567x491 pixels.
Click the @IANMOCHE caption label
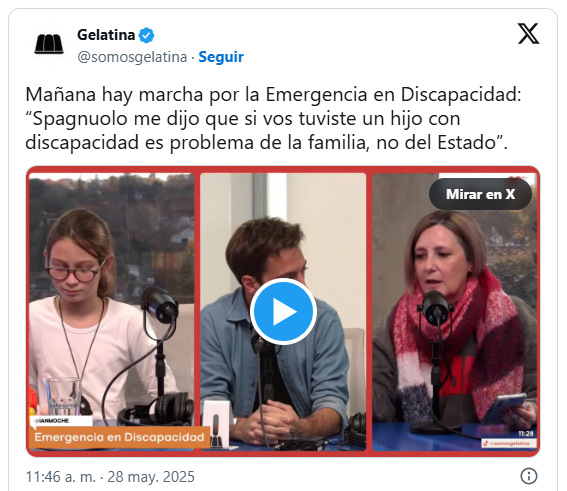tap(52, 421)
